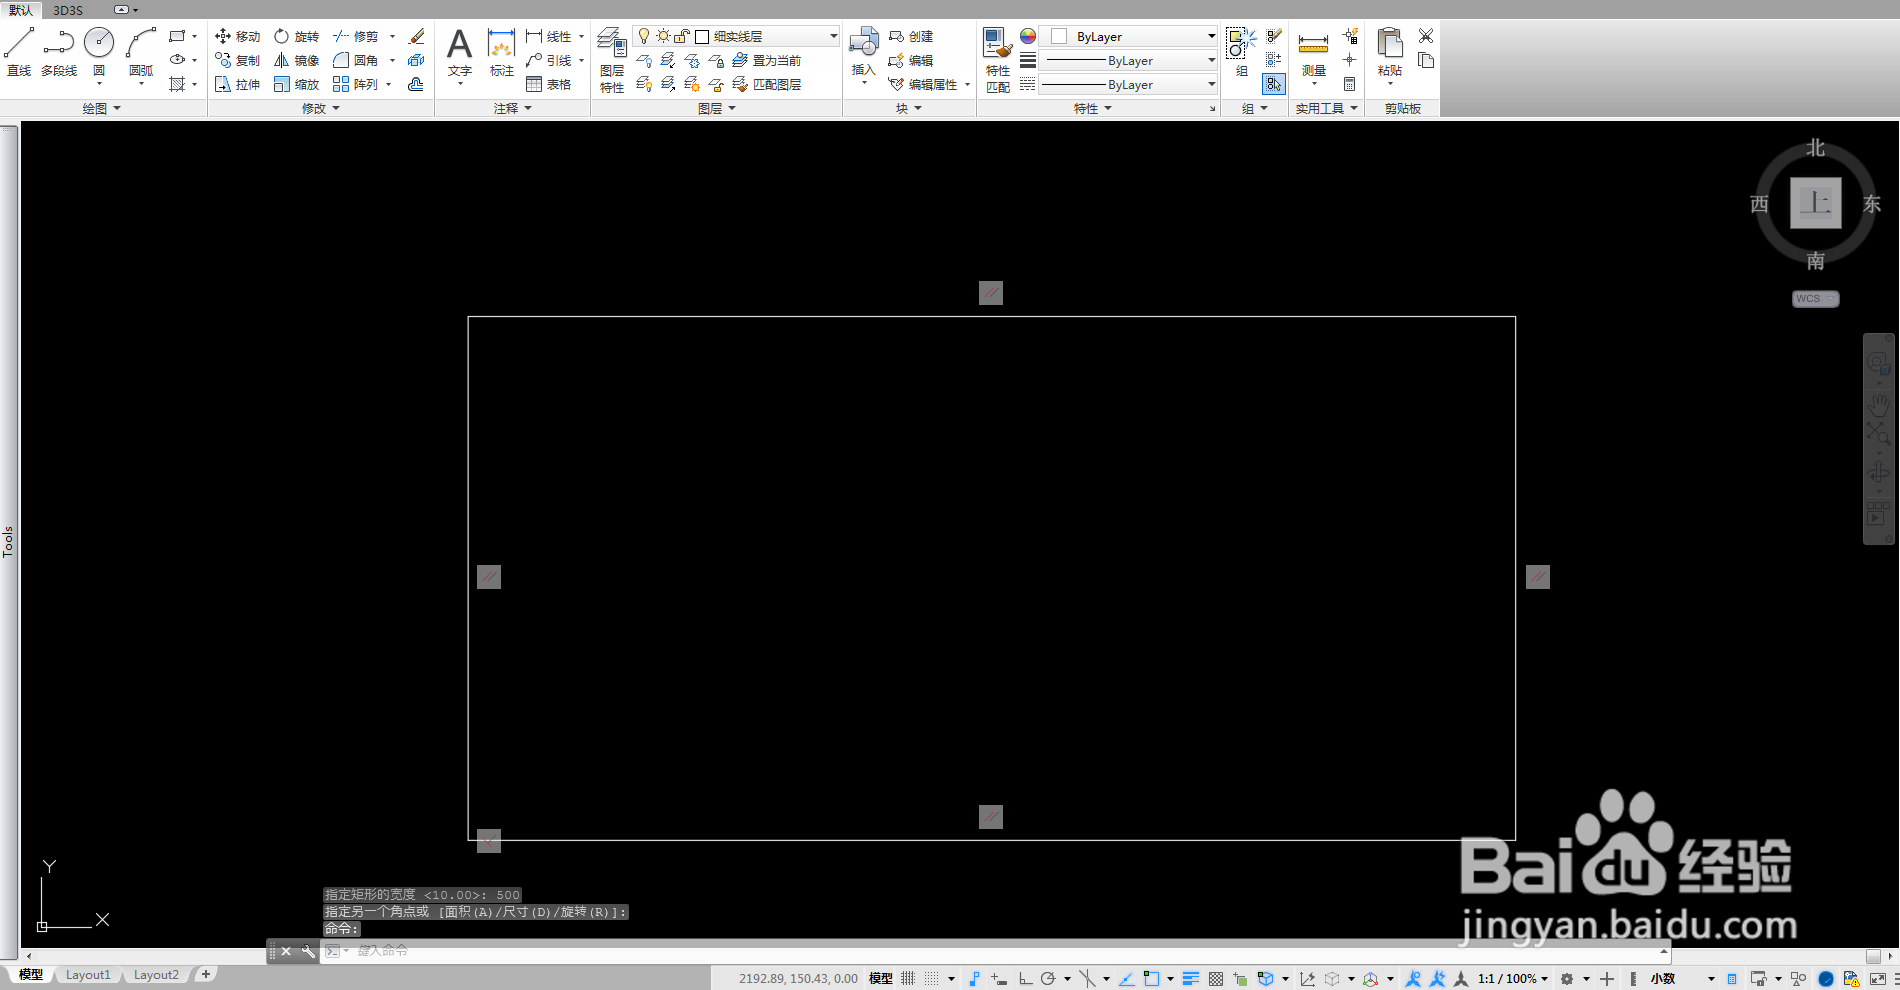Click the color wheel object color icon

coord(1028,36)
